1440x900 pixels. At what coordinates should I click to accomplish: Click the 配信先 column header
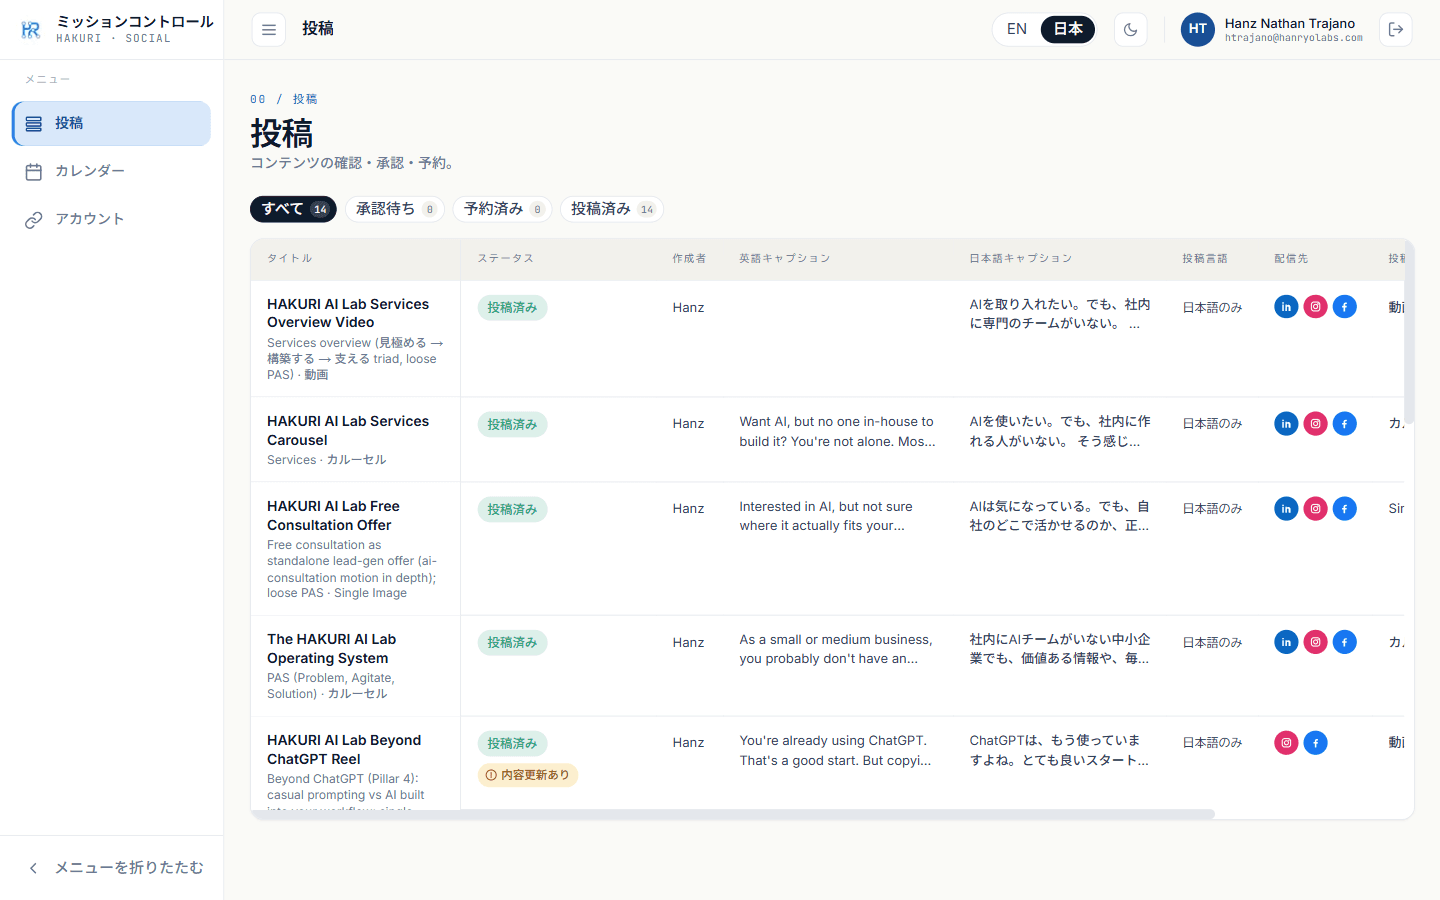(1291, 259)
